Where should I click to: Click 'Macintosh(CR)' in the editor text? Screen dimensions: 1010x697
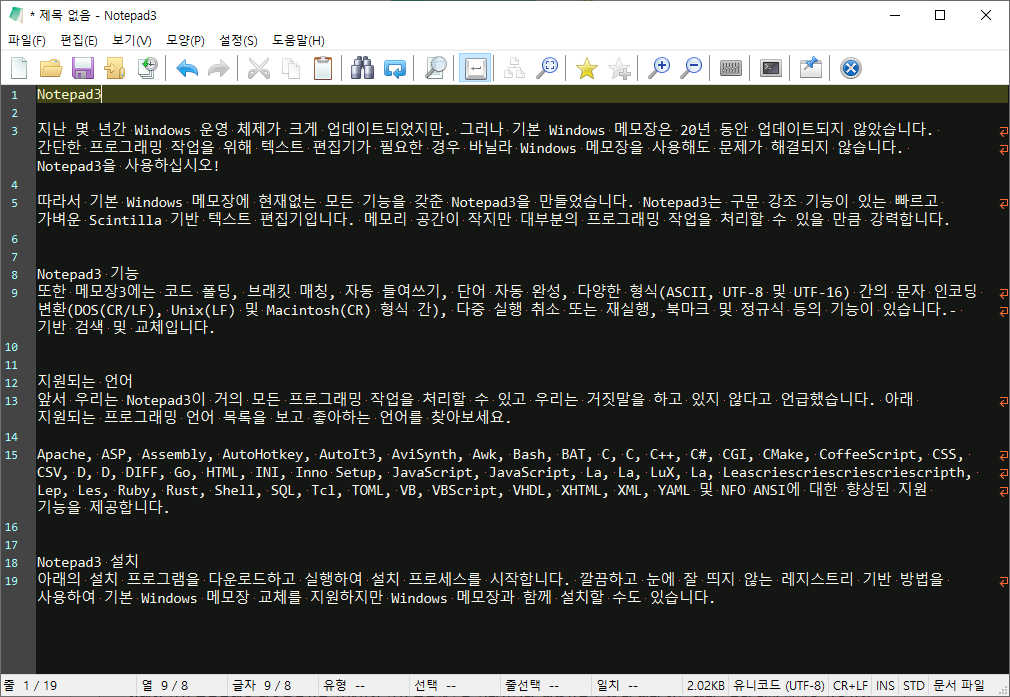318,310
